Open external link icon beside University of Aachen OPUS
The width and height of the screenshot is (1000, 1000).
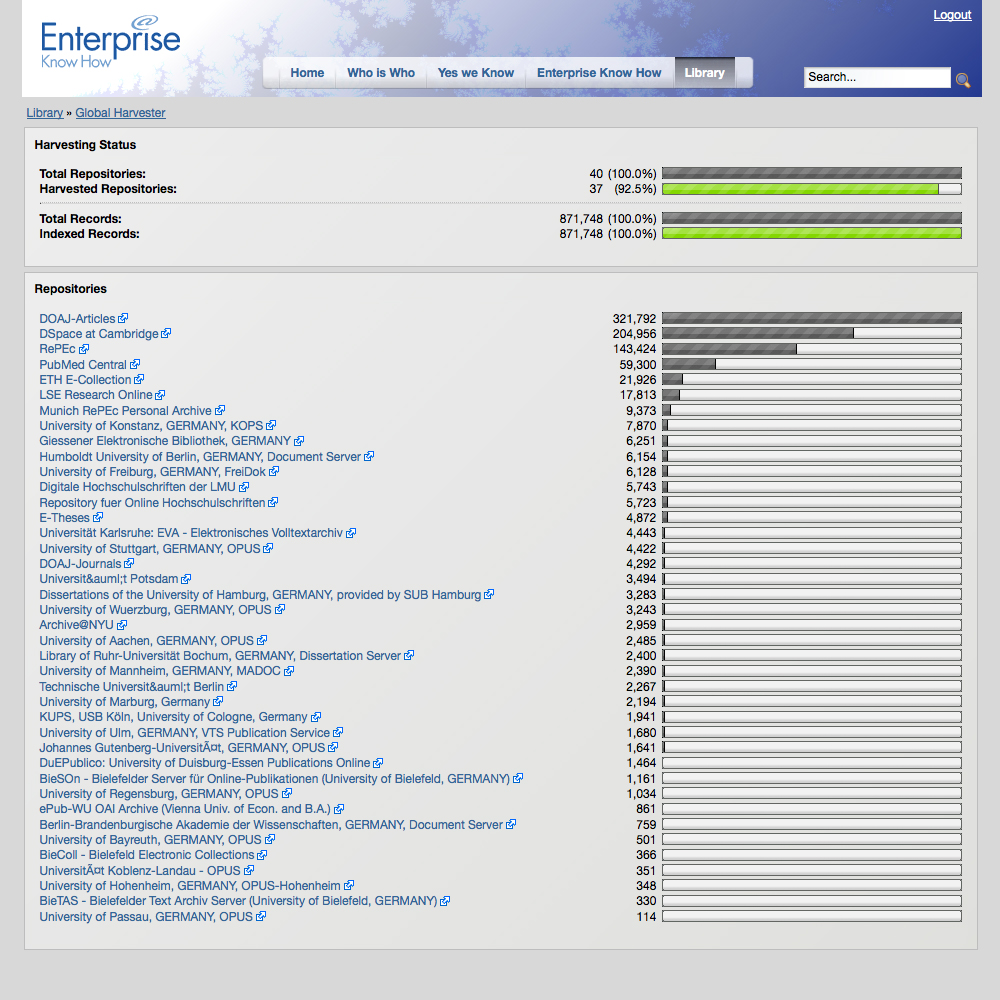(262, 640)
